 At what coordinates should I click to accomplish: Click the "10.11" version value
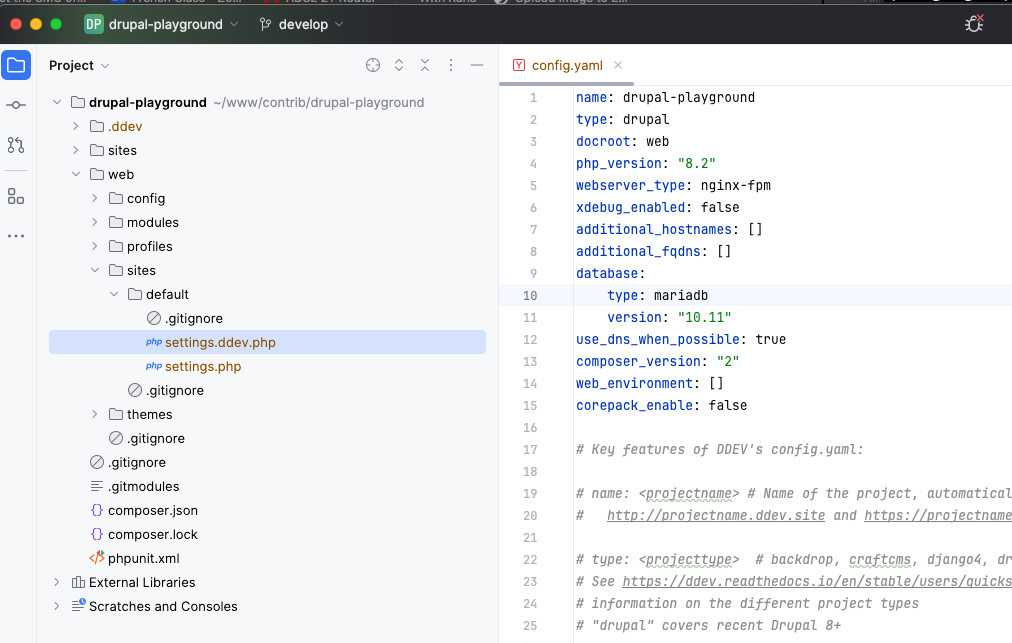704,317
